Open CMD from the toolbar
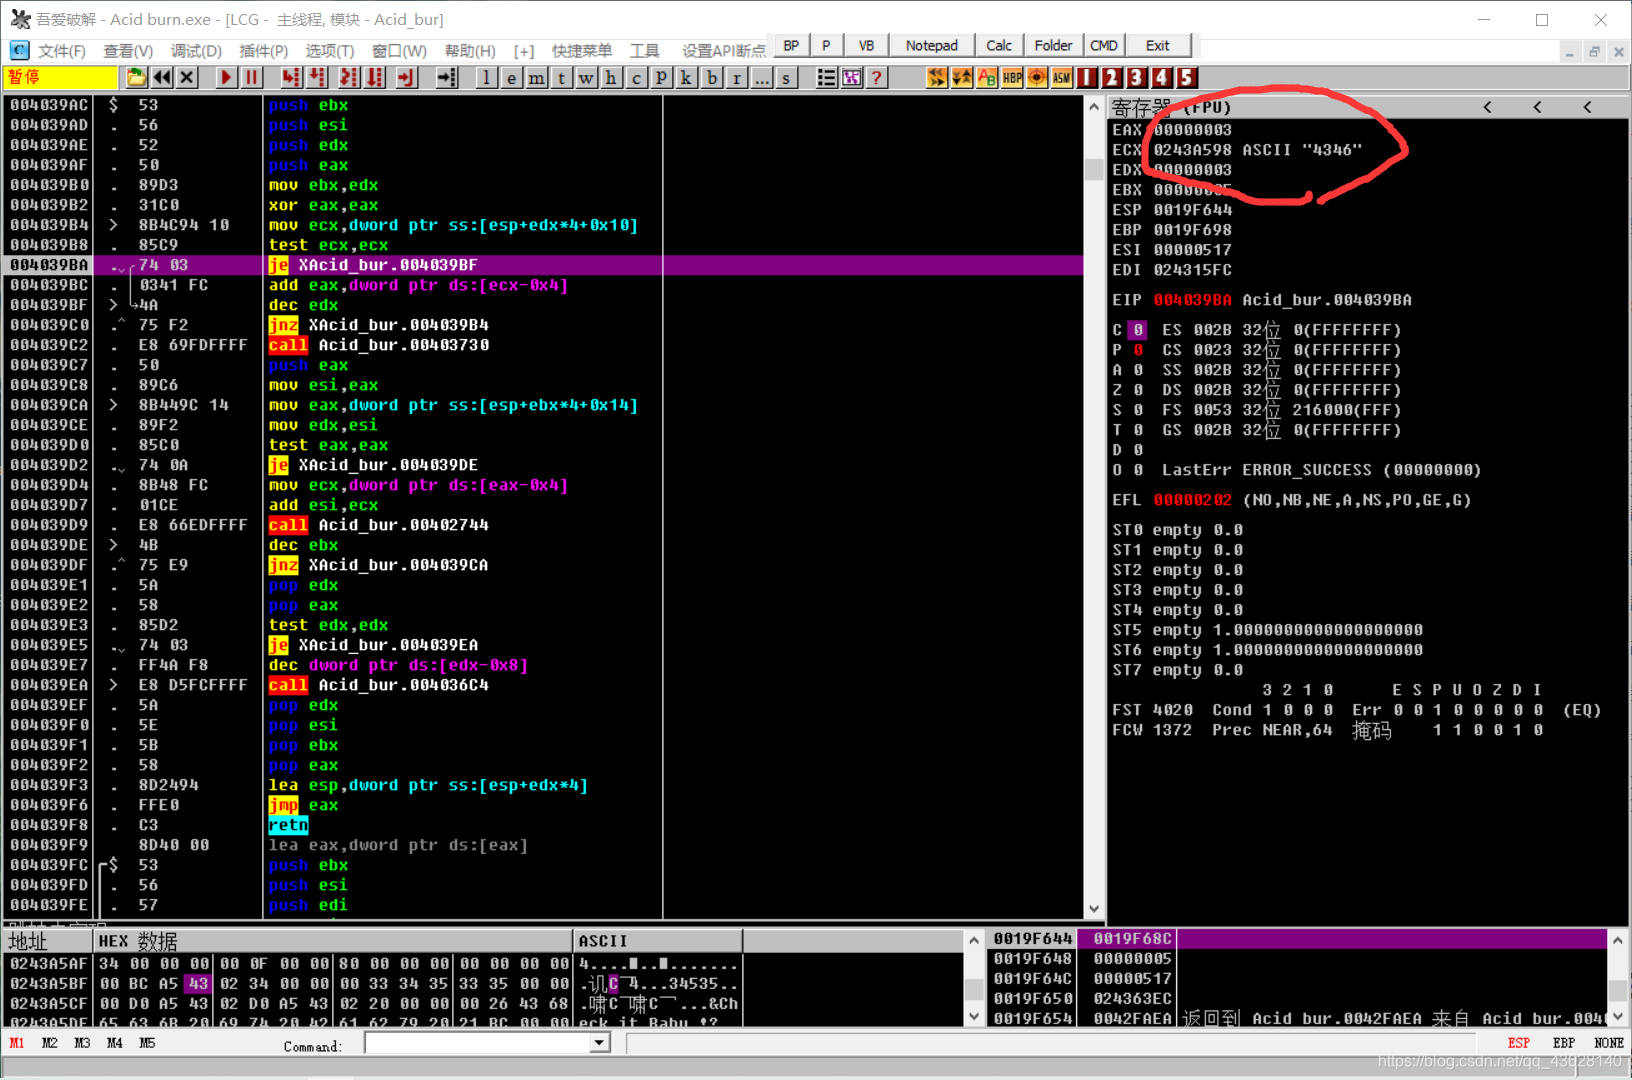Screen dimensions: 1632x1080 pos(1104,45)
